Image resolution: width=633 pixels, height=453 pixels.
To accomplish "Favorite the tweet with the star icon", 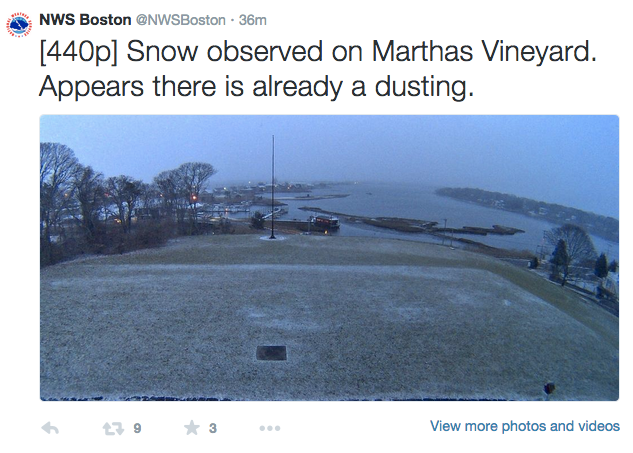I will (x=192, y=428).
